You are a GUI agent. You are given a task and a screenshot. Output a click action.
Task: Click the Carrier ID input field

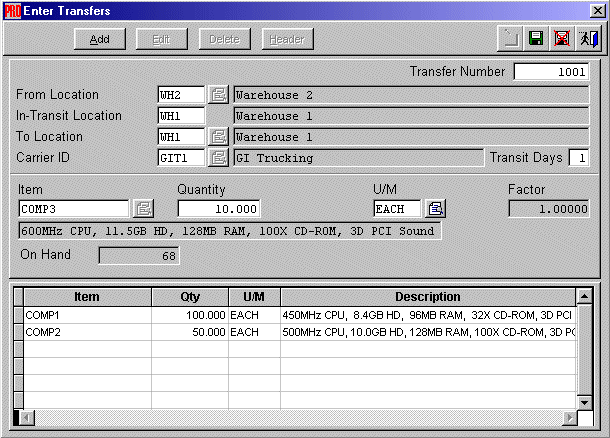181,158
